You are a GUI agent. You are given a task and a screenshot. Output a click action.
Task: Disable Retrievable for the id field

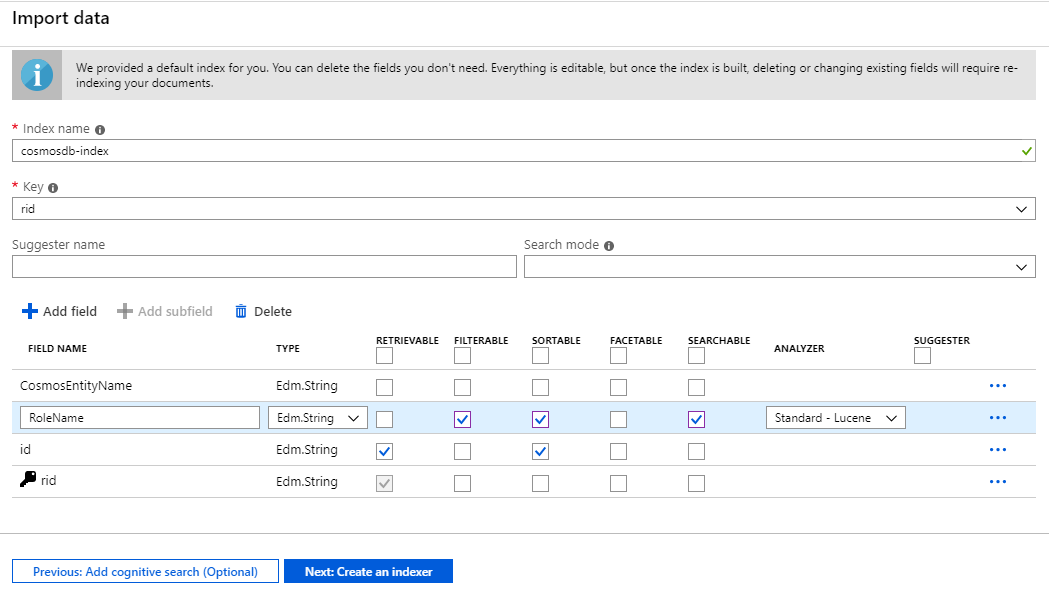(385, 451)
